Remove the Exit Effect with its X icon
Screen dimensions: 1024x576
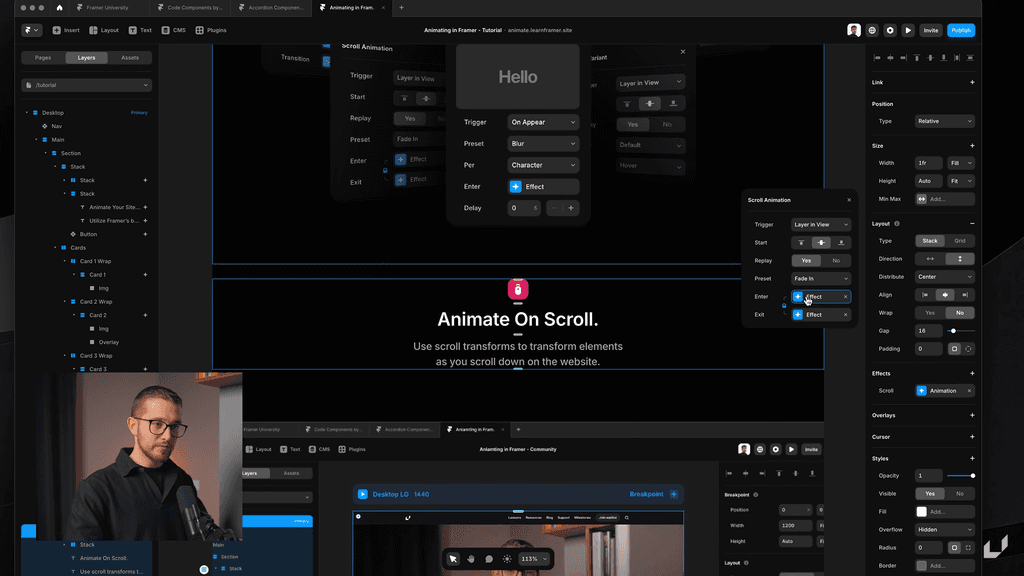pos(845,314)
